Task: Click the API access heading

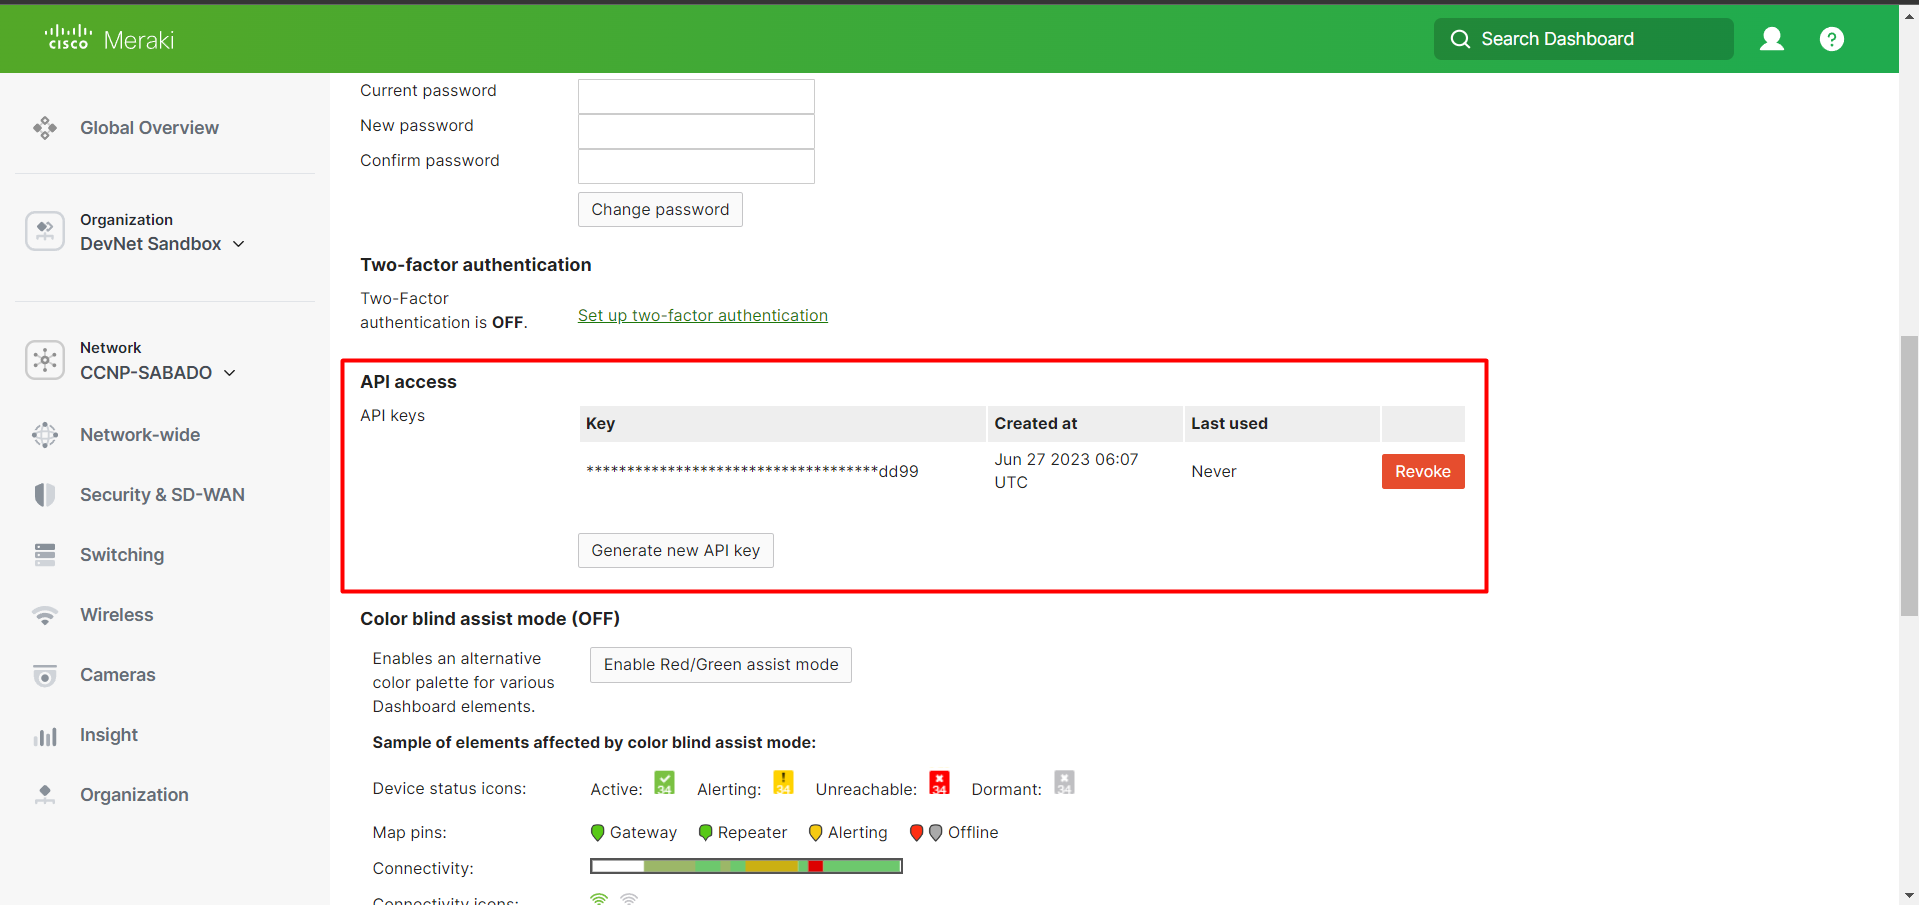Action: coord(408,382)
